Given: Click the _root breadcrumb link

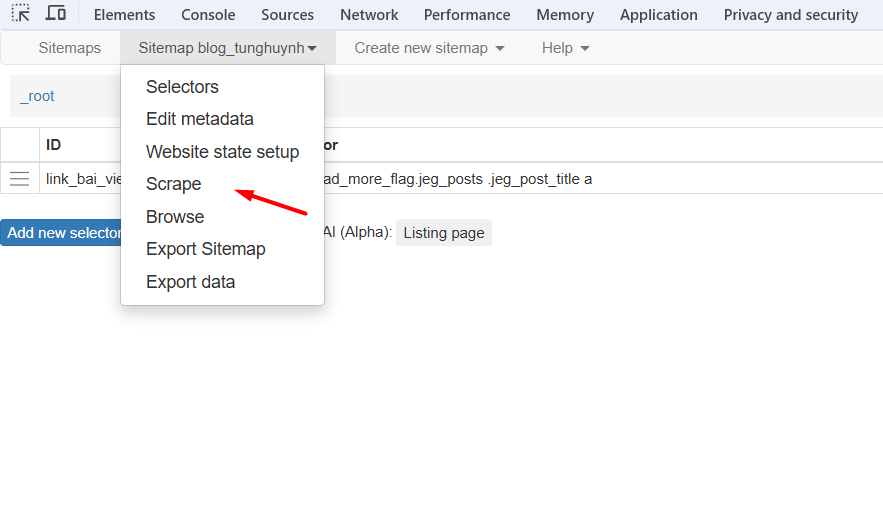Looking at the screenshot, I should tap(37, 96).
